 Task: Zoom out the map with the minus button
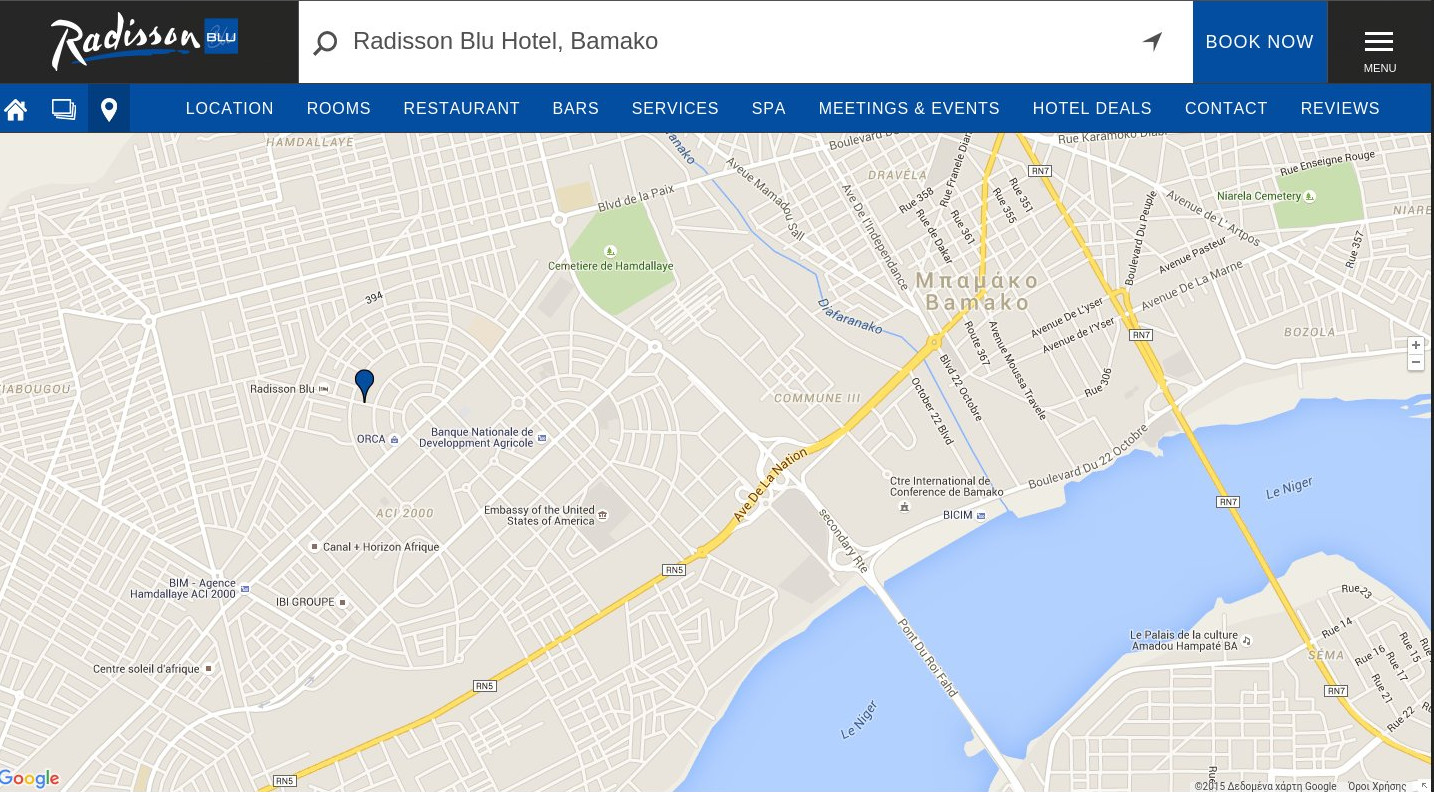(x=1415, y=363)
